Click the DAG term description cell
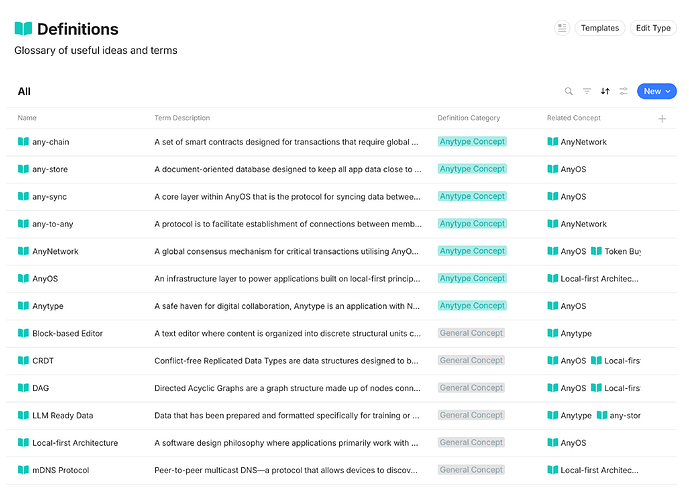This screenshot has width=689, height=489. click(x=287, y=388)
